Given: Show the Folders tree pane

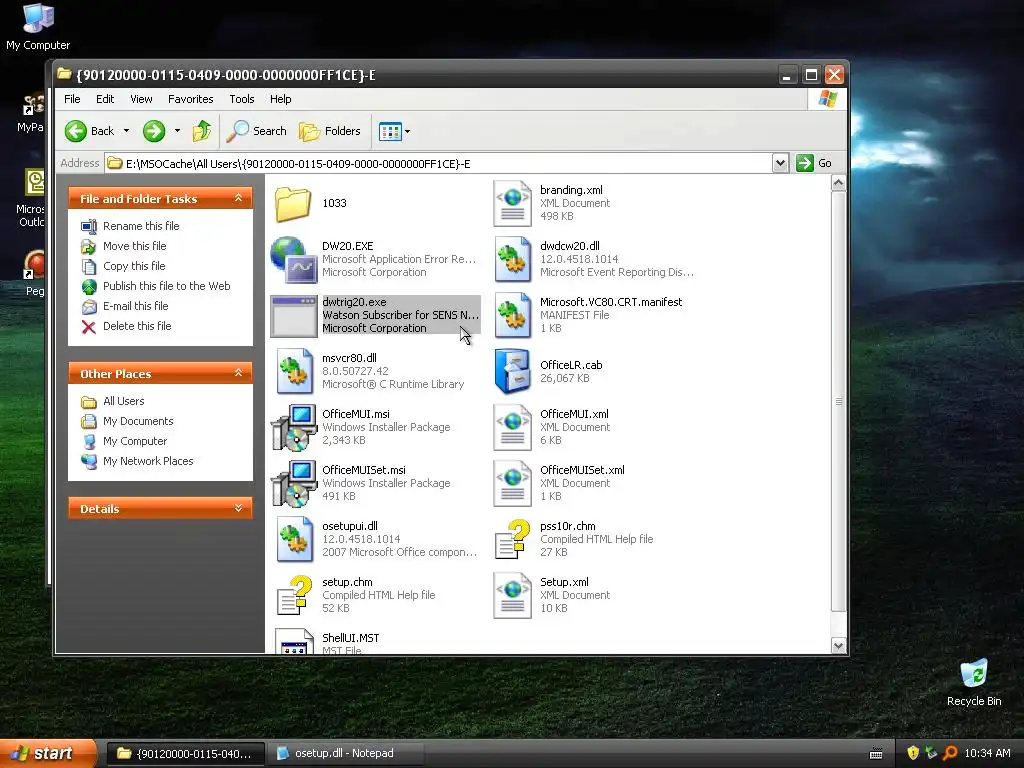Looking at the screenshot, I should [x=330, y=131].
